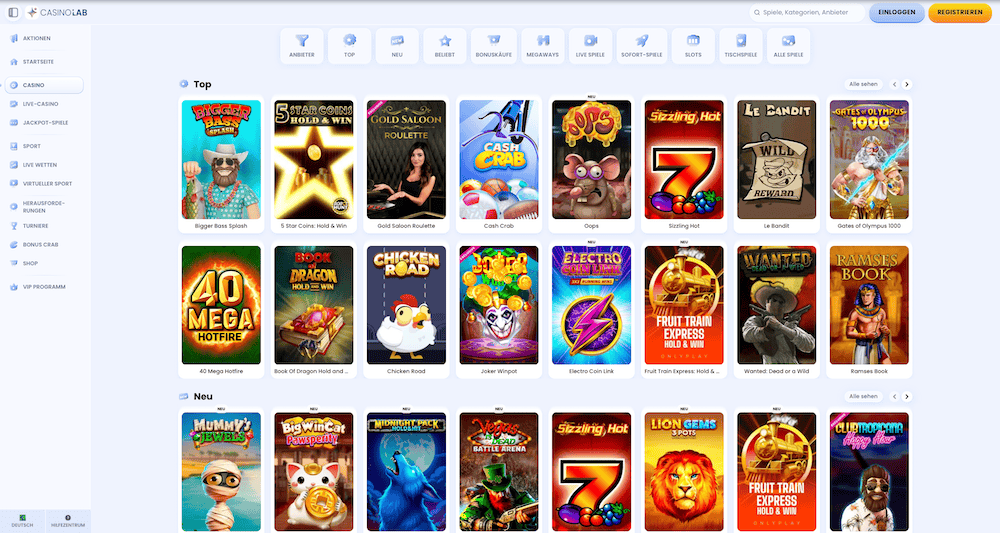
Task: Open the Live Spiele category
Action: point(590,46)
